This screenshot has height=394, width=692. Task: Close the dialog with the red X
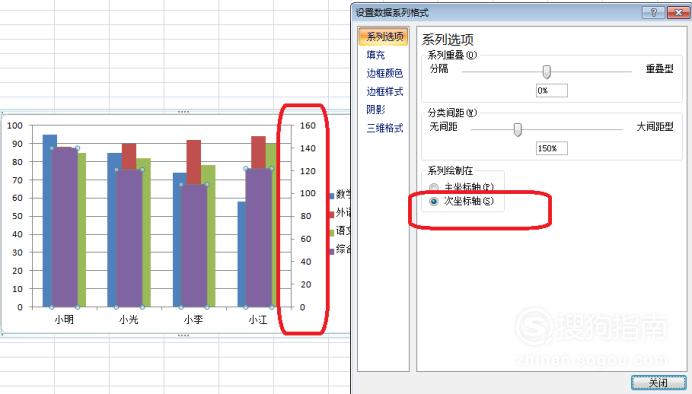pyautogui.click(x=678, y=12)
